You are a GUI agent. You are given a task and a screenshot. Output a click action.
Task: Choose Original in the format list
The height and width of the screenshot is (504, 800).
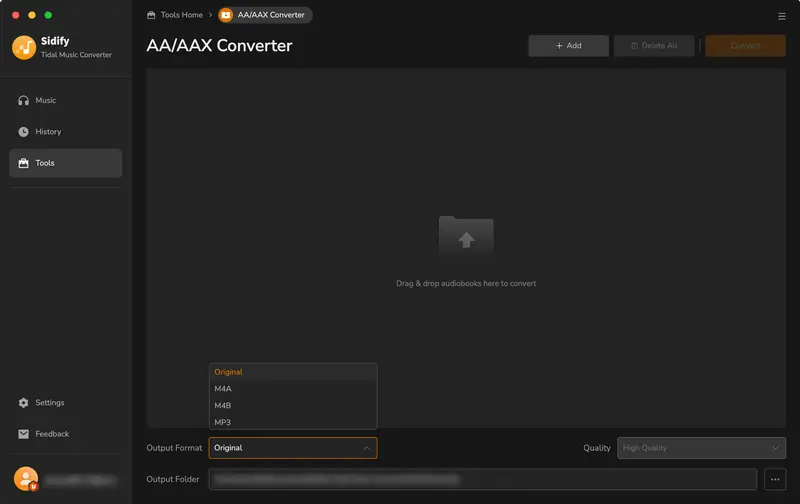point(293,372)
